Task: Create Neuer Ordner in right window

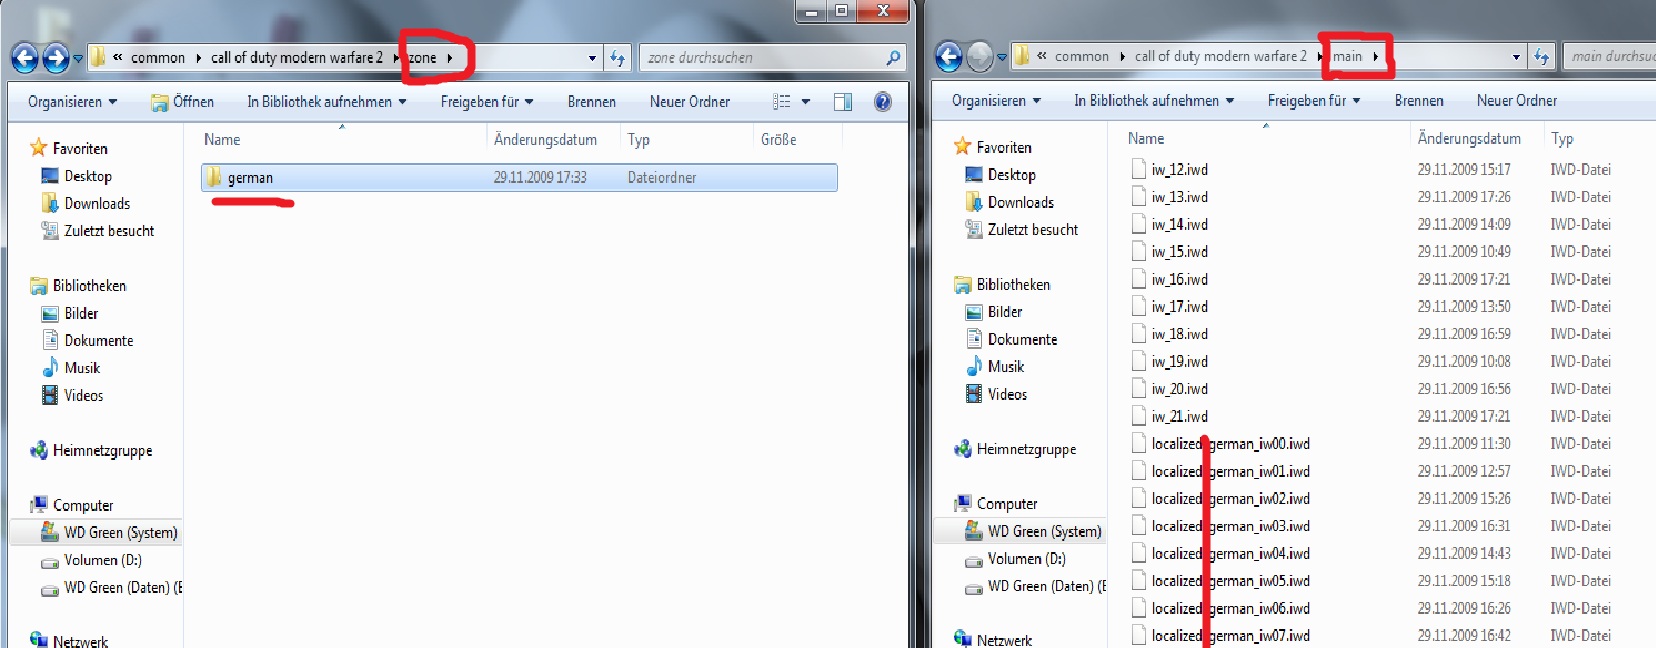Action: 1517,100
